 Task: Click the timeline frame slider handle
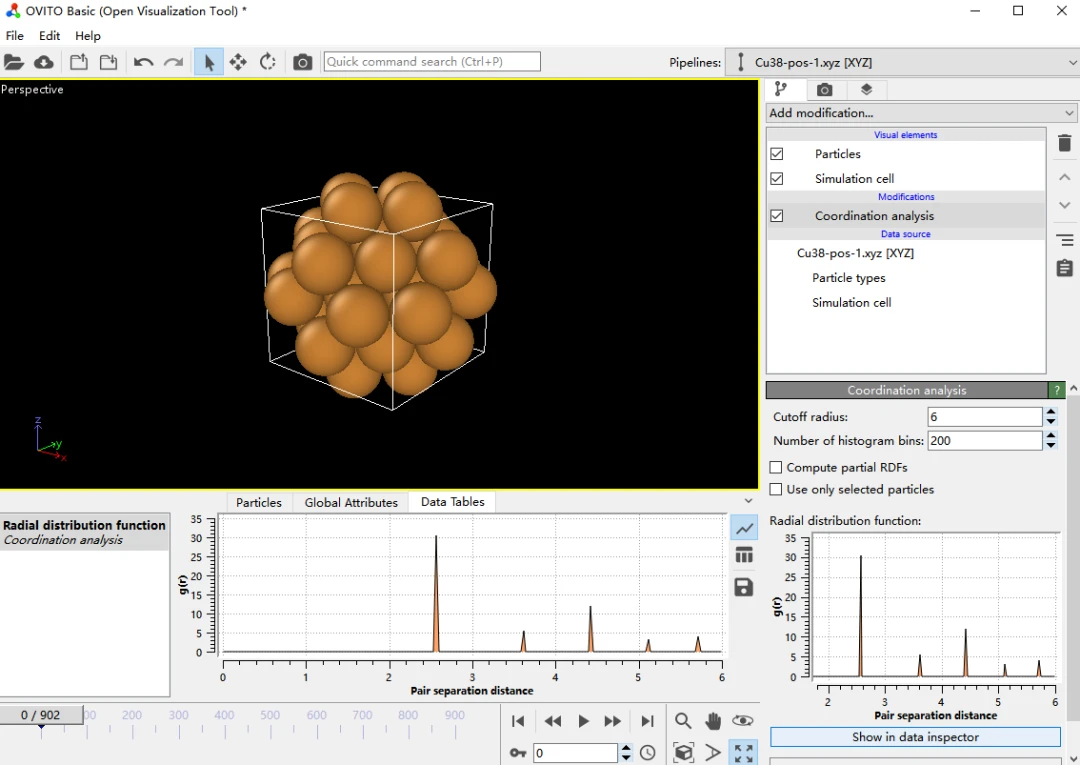[41, 715]
